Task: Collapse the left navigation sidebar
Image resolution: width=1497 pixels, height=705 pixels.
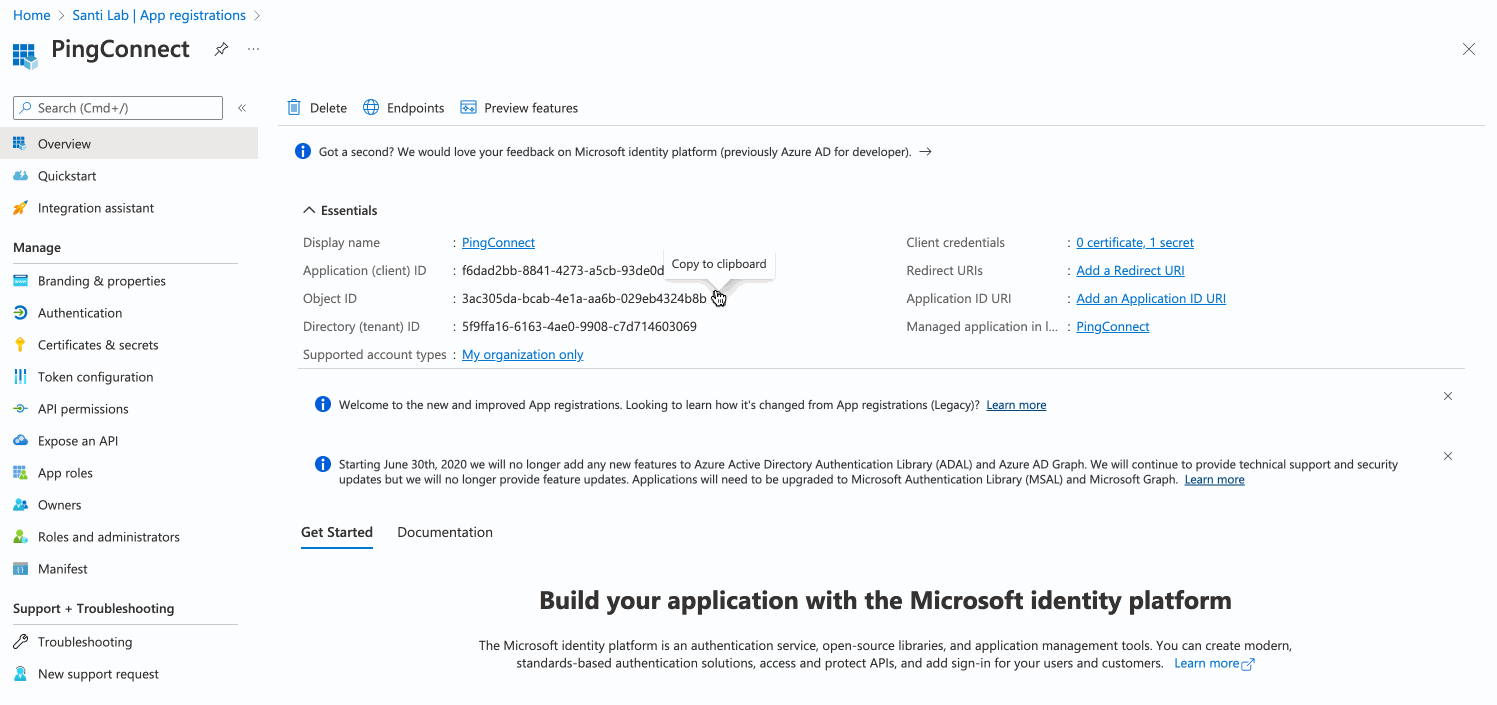Action: (x=241, y=107)
